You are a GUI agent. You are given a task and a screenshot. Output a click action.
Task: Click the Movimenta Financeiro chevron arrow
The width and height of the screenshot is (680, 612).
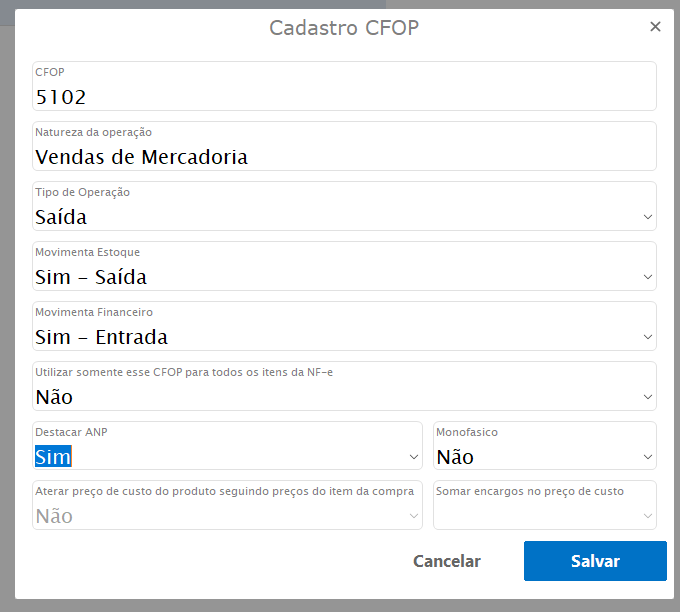pos(648,337)
